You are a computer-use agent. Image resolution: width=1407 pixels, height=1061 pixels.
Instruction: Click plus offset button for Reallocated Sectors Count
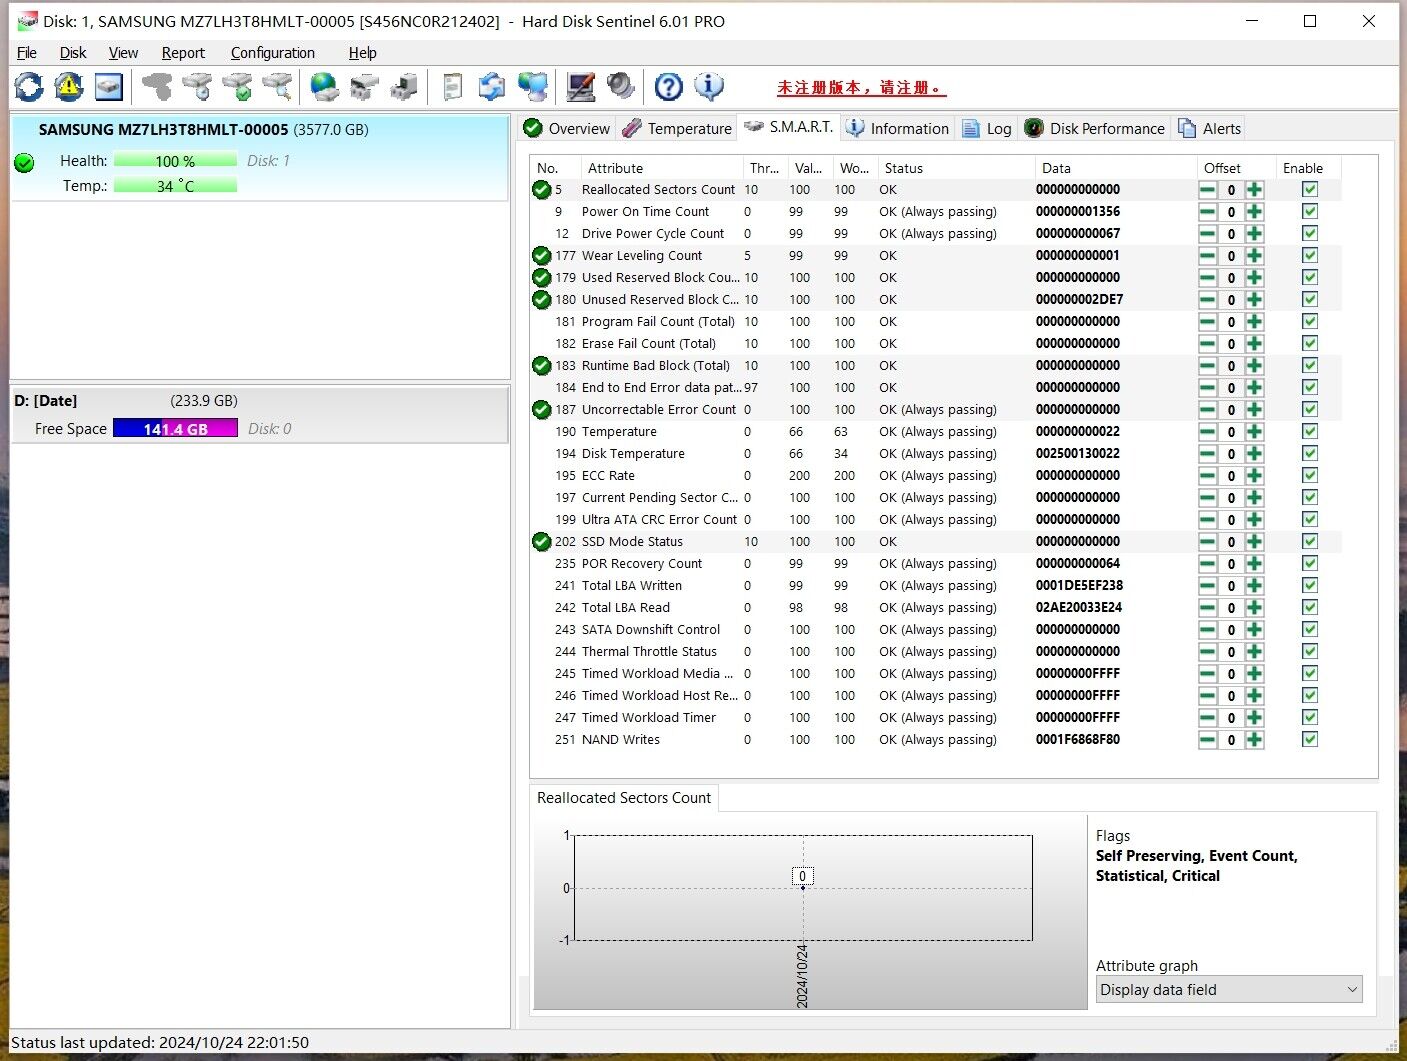pos(1254,189)
